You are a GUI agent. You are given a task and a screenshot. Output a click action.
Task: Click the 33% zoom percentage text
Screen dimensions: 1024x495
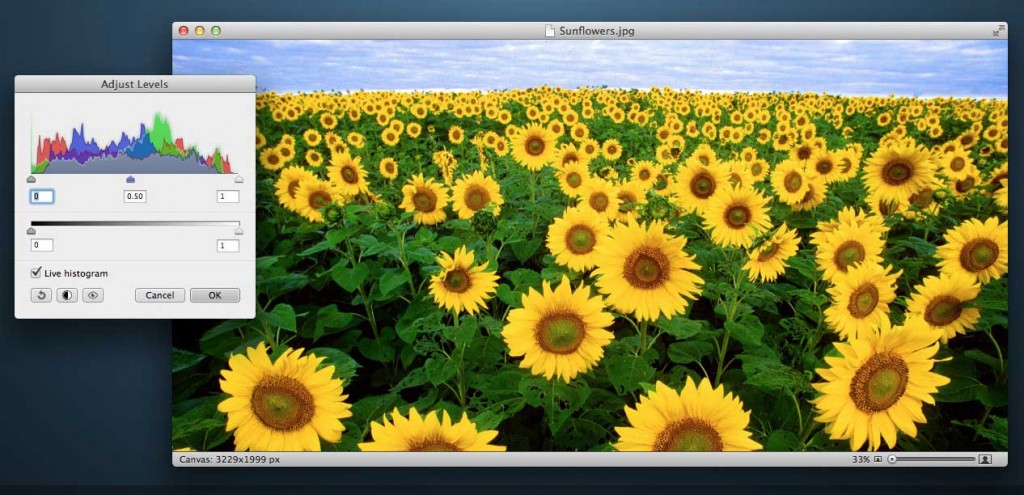[x=861, y=460]
